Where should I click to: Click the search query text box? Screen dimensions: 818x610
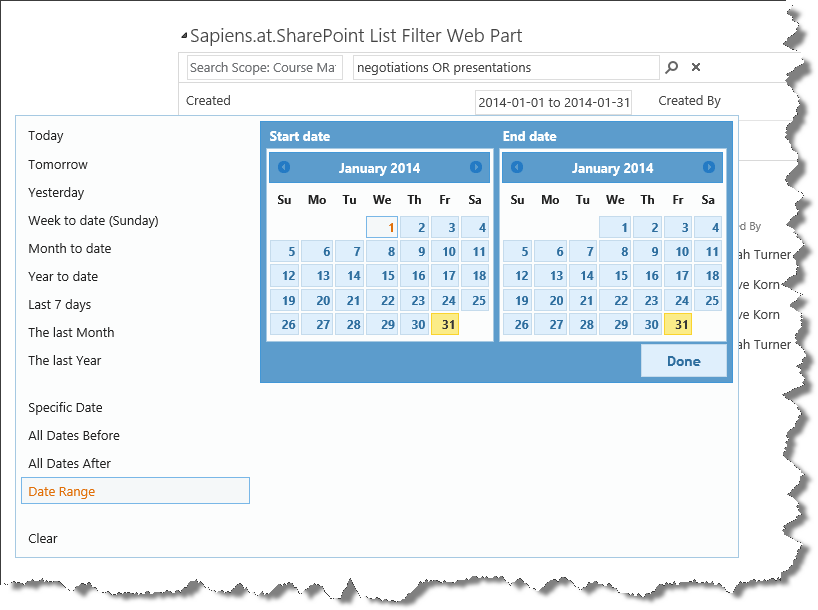506,67
